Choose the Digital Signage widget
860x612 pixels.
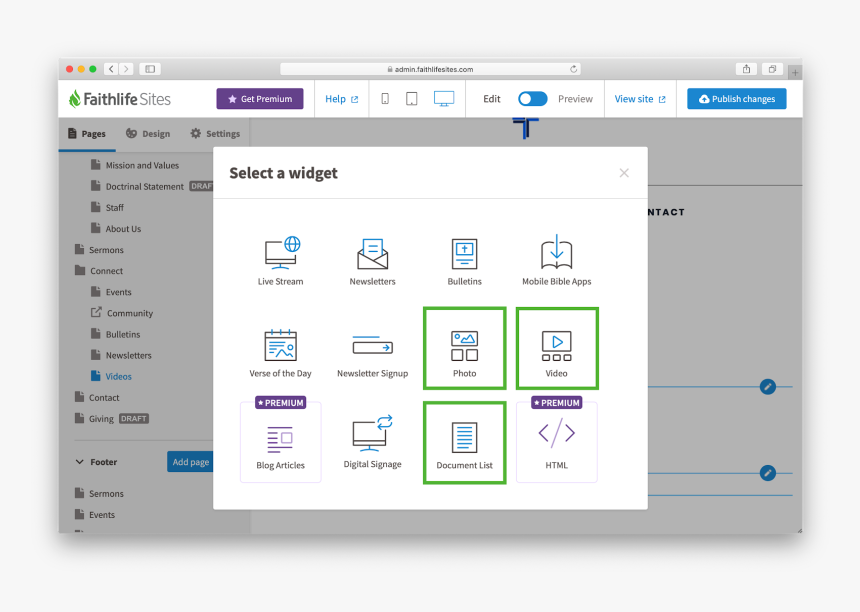click(372, 442)
